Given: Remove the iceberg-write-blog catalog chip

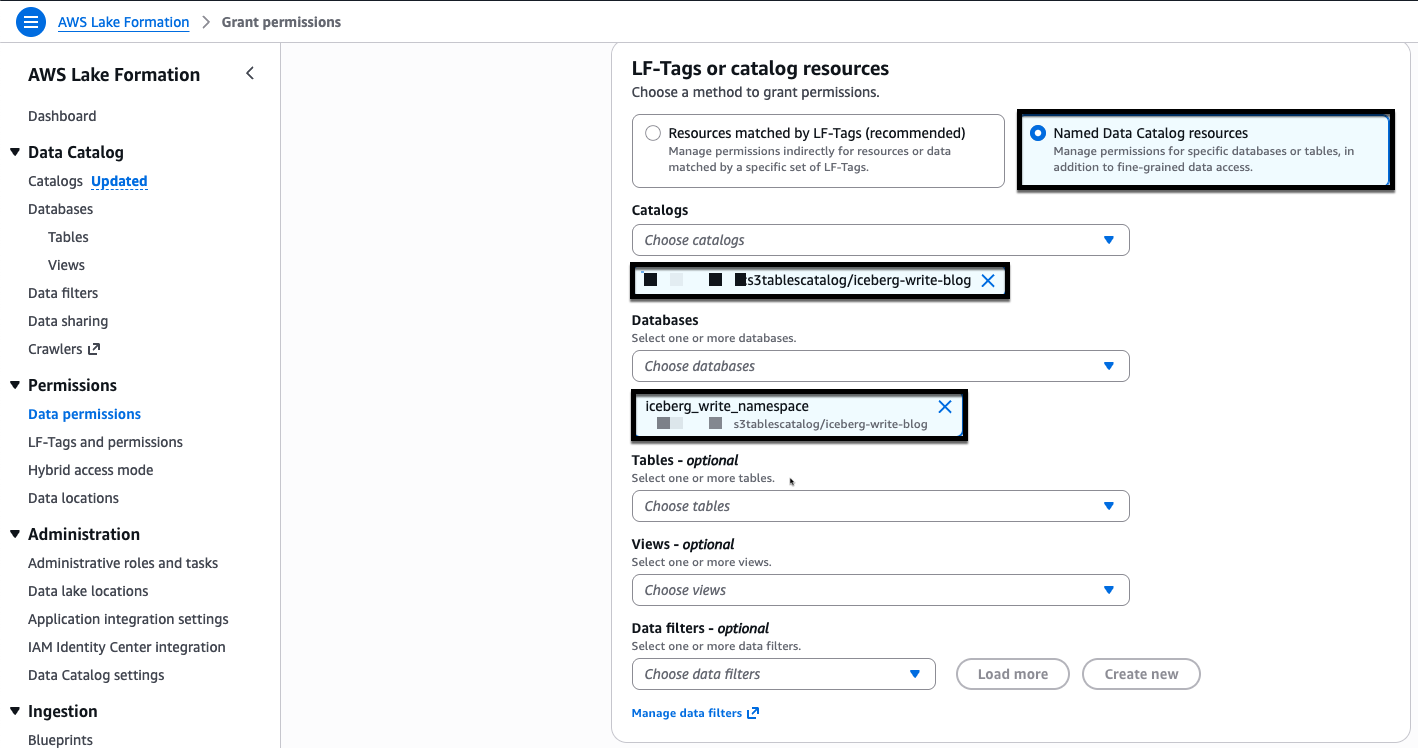Looking at the screenshot, I should (988, 281).
